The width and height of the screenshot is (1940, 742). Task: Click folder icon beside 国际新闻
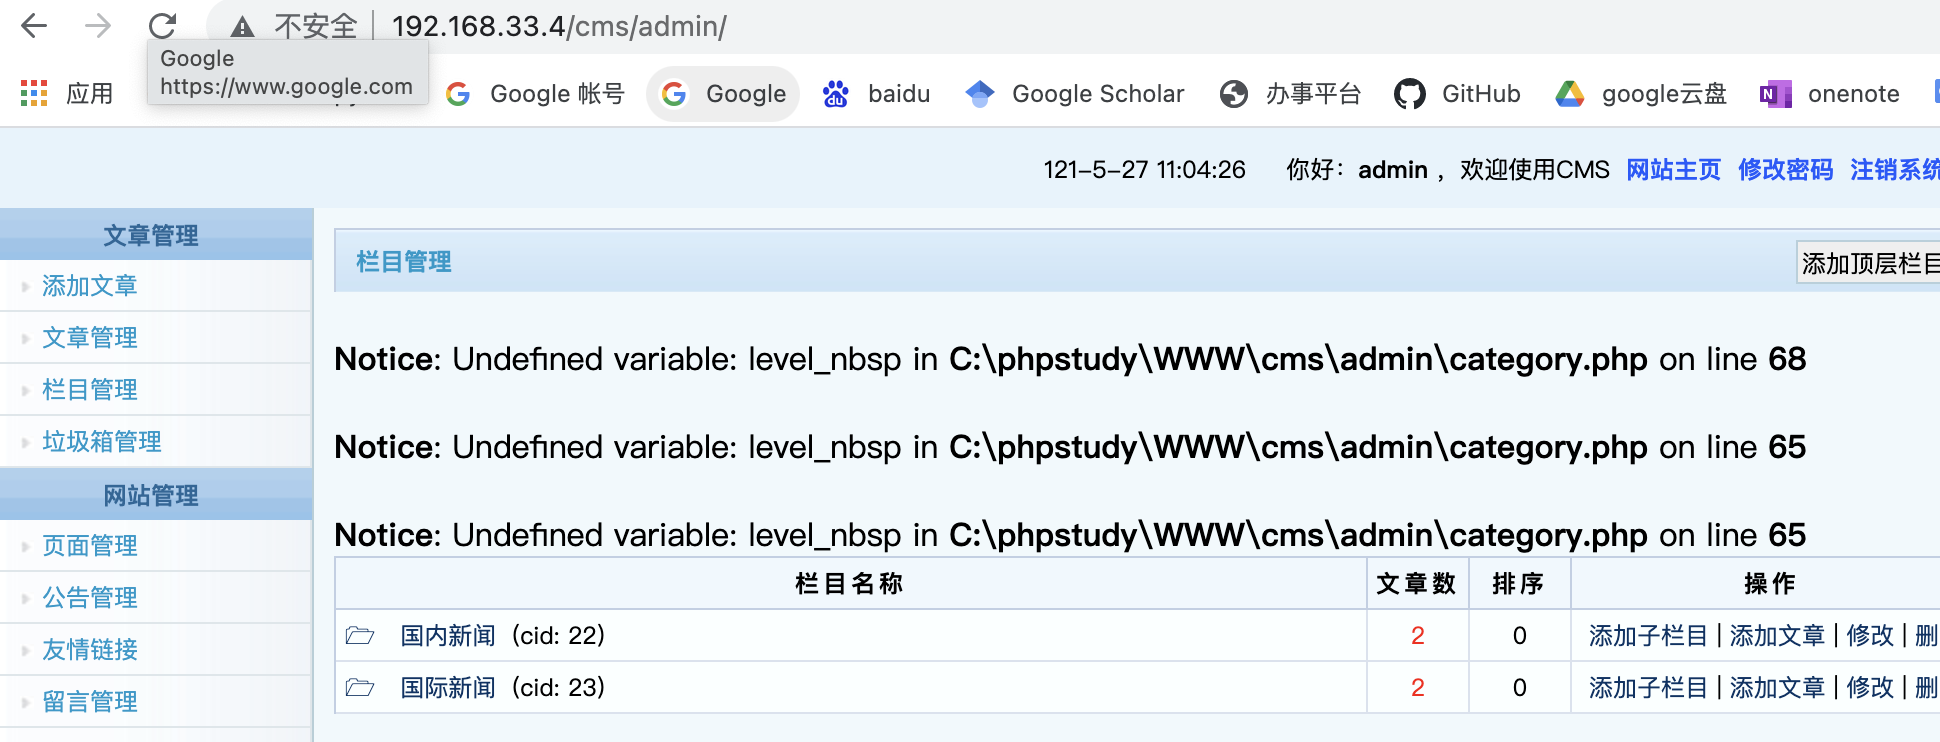(360, 688)
